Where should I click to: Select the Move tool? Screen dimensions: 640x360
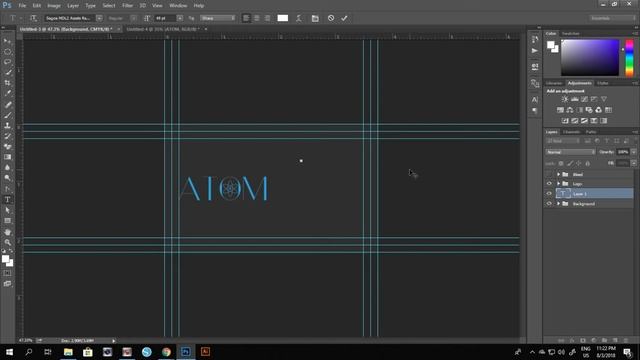(x=7, y=41)
